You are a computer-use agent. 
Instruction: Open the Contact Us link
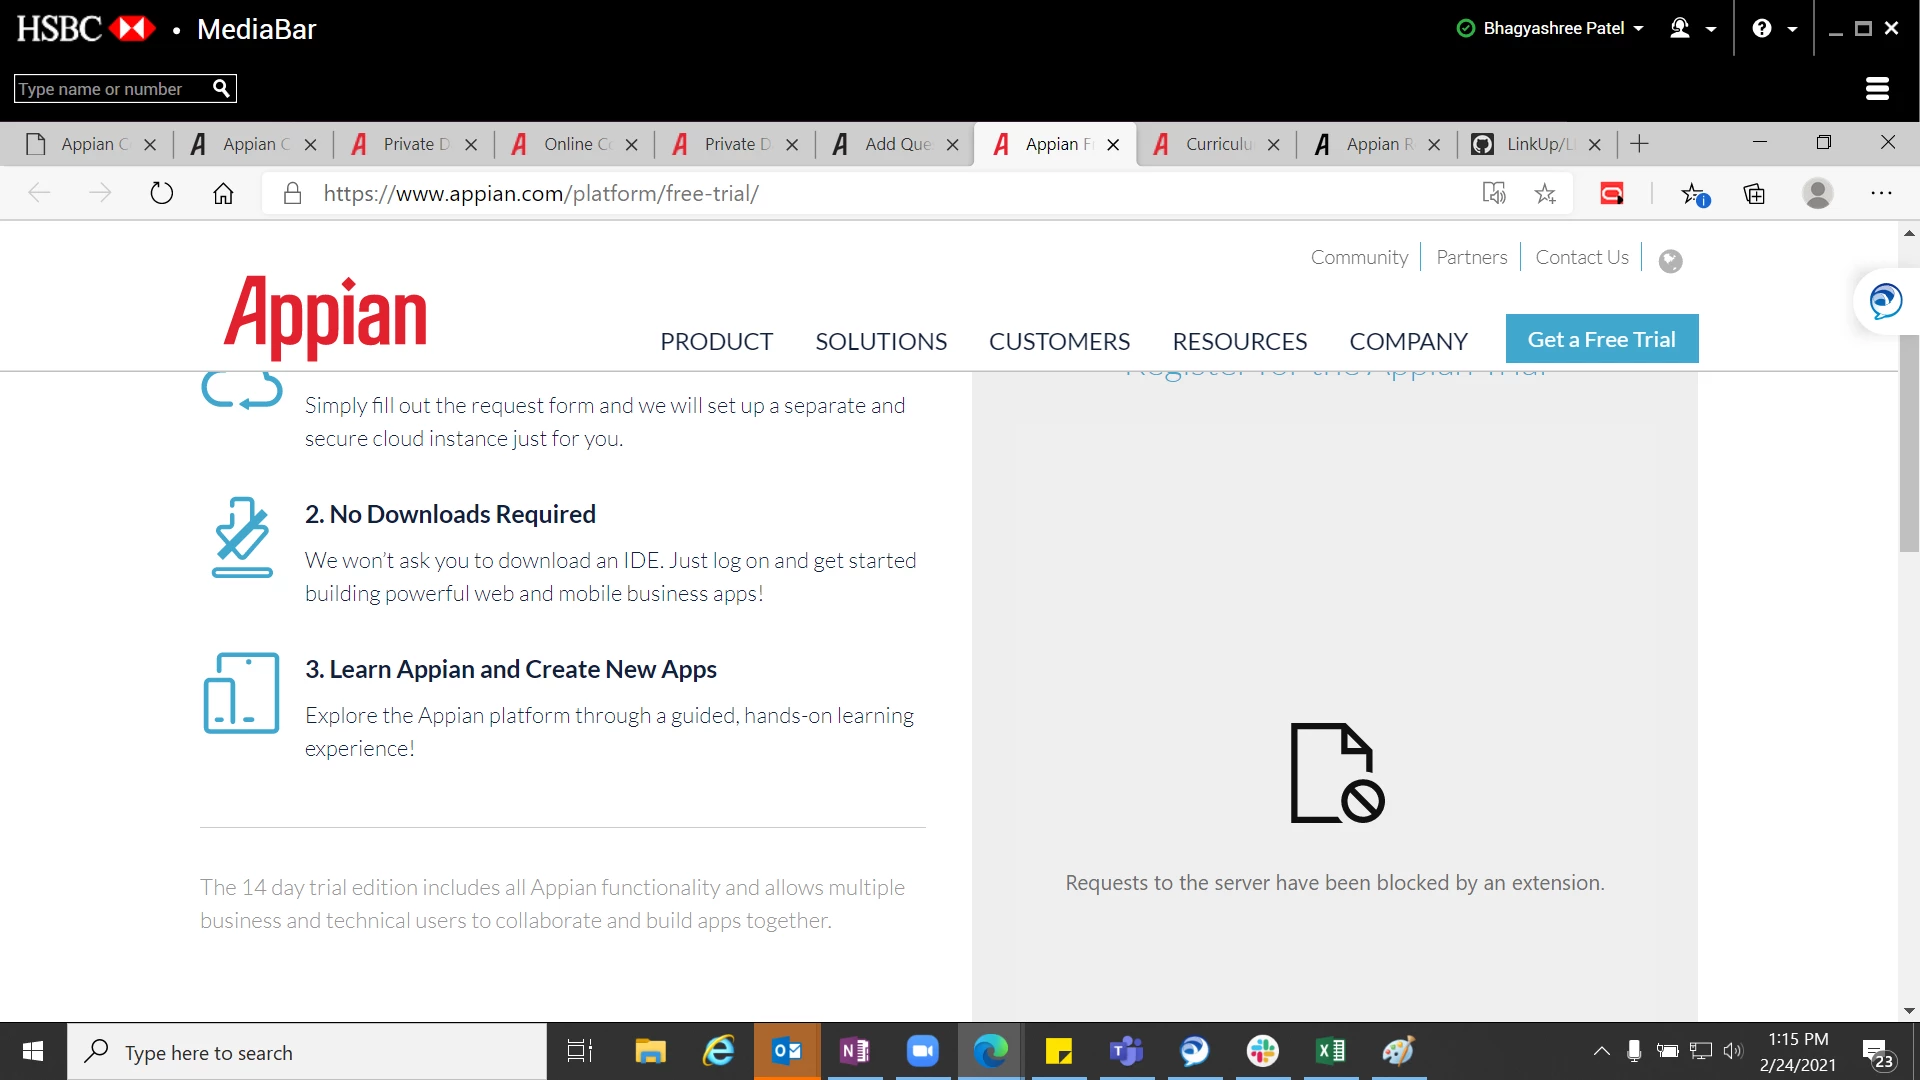tap(1582, 257)
